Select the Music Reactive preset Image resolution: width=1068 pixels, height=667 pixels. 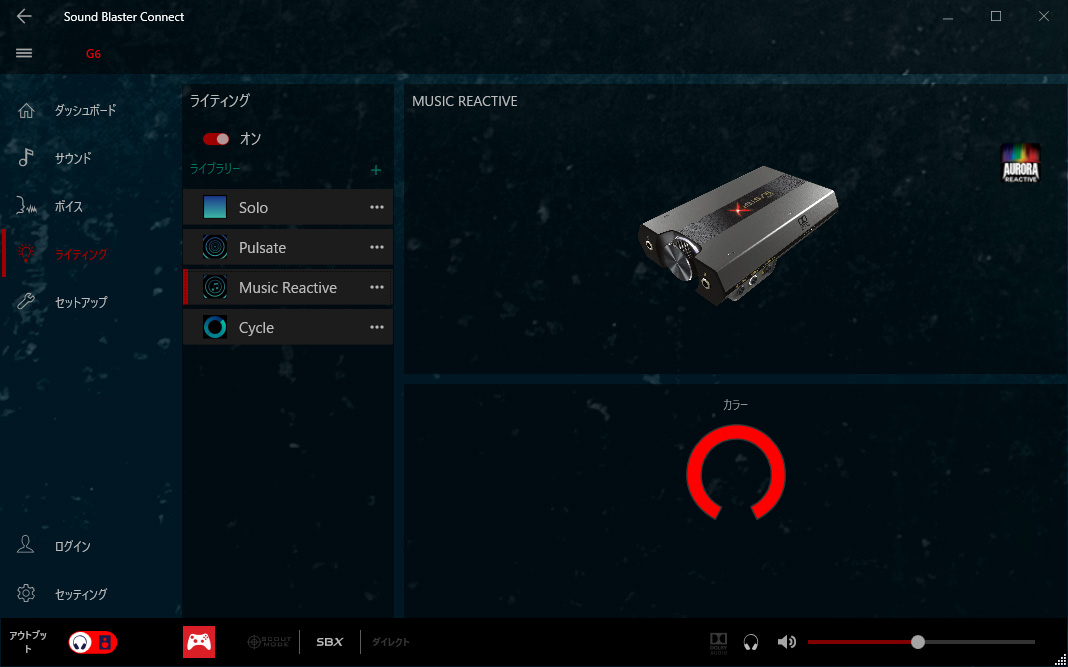point(287,288)
